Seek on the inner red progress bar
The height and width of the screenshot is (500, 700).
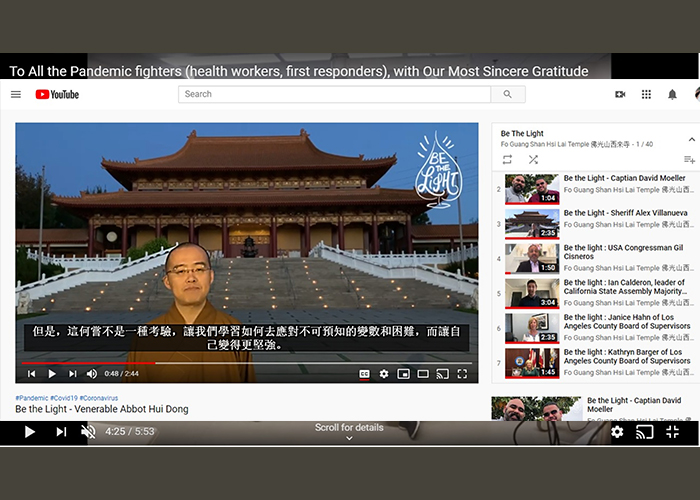click(x=246, y=363)
